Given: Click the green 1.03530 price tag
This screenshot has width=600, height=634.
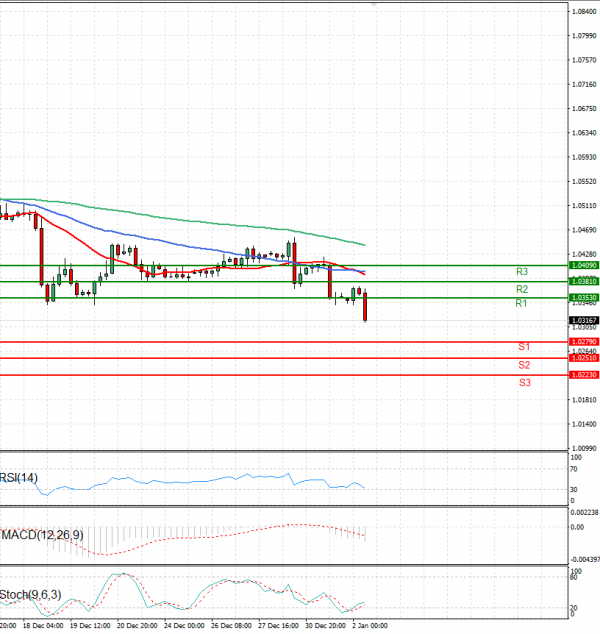Looking at the screenshot, I should [583, 298].
